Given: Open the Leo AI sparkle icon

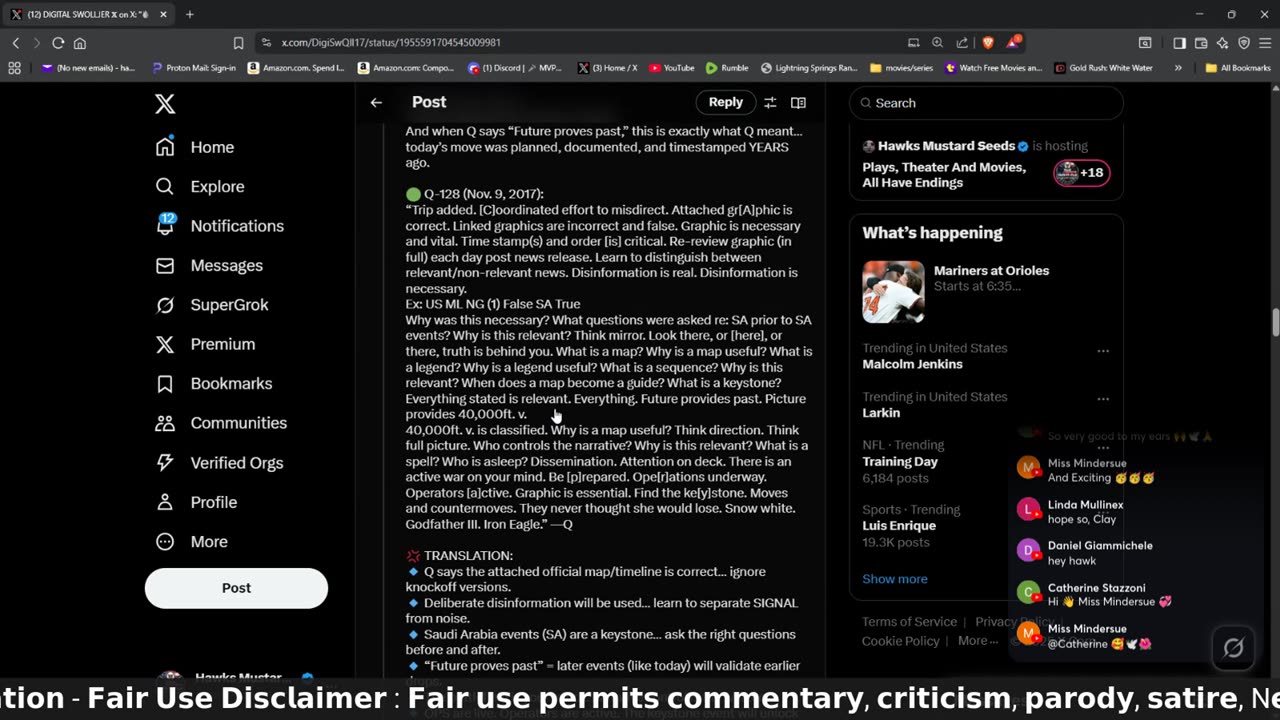Looking at the screenshot, I should (x=1222, y=43).
